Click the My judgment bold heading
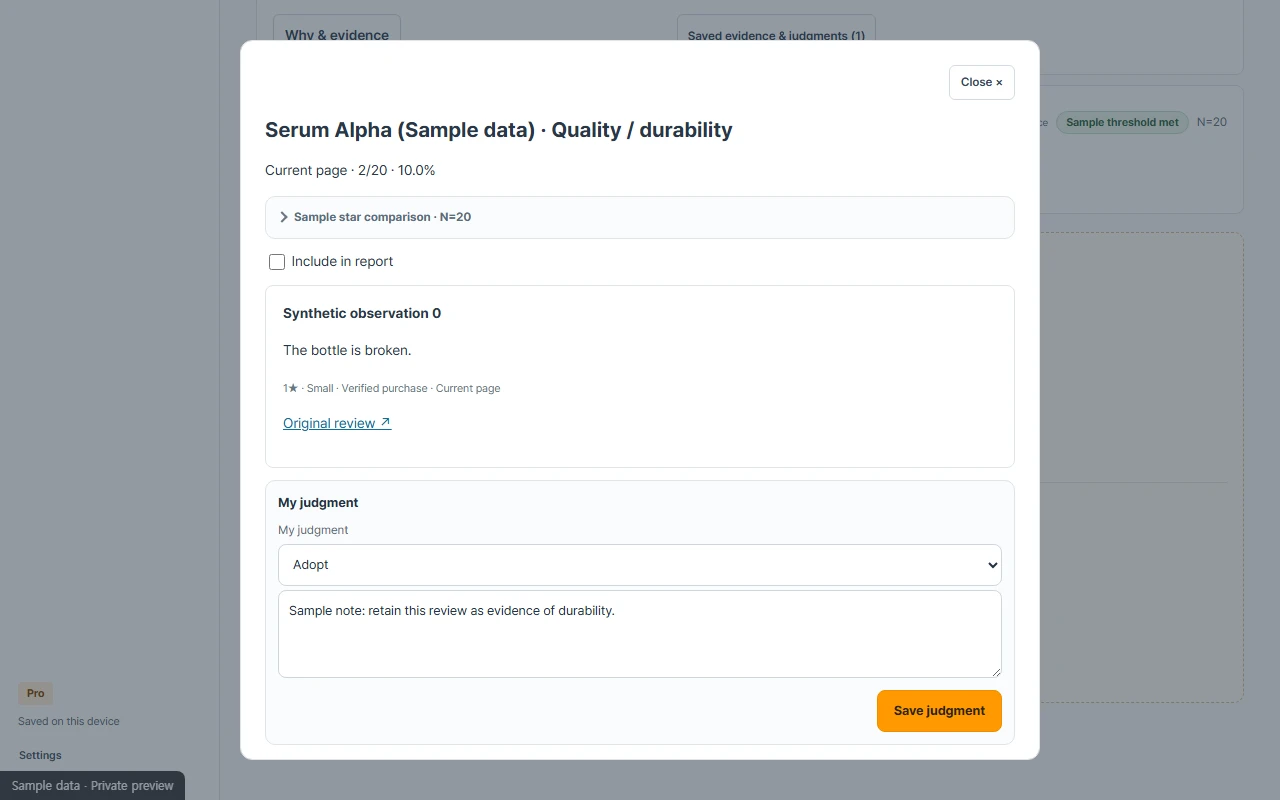The width and height of the screenshot is (1280, 800). (x=318, y=503)
